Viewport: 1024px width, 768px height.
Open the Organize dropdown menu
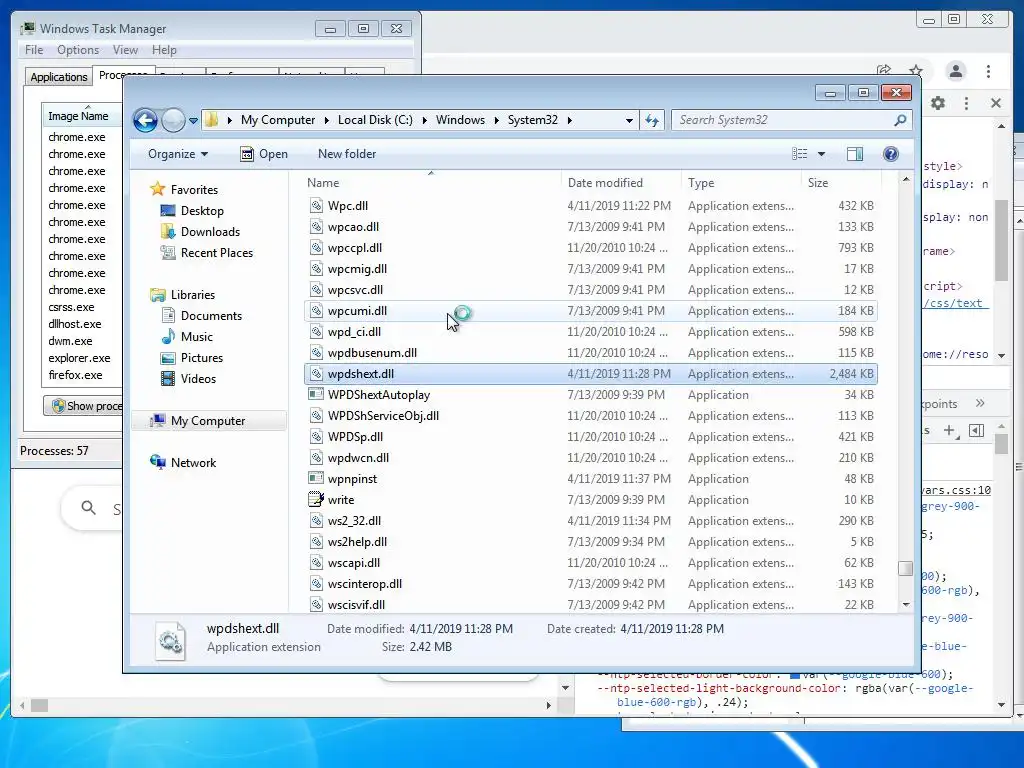pyautogui.click(x=178, y=154)
